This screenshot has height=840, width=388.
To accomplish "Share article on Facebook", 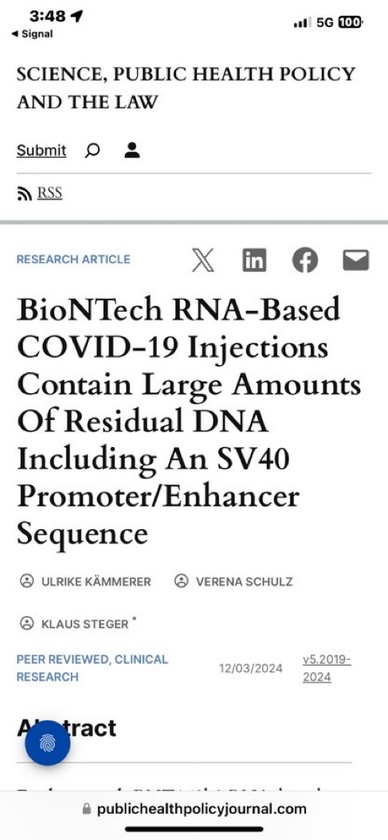I will (x=305, y=260).
